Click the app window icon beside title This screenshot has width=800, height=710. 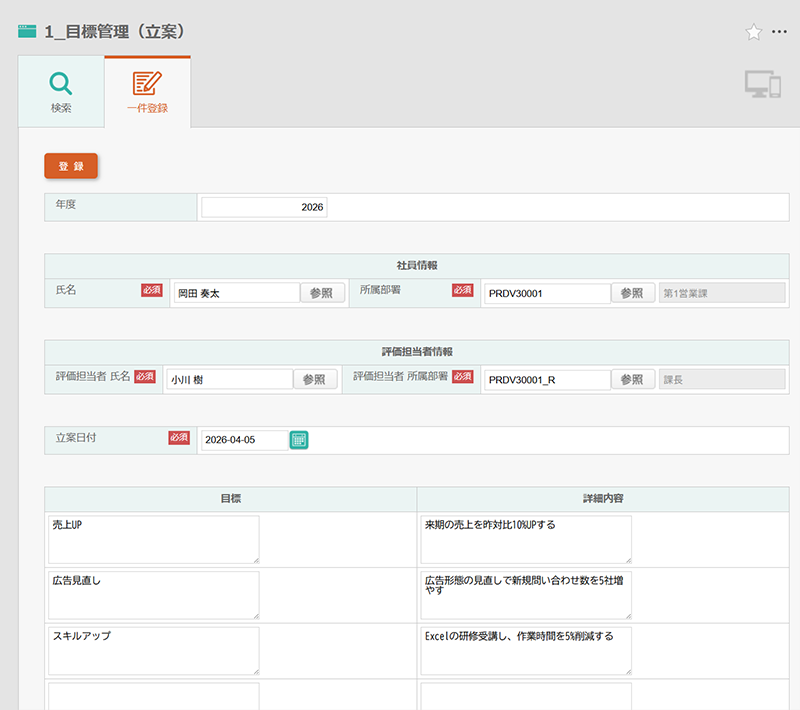pos(28,32)
